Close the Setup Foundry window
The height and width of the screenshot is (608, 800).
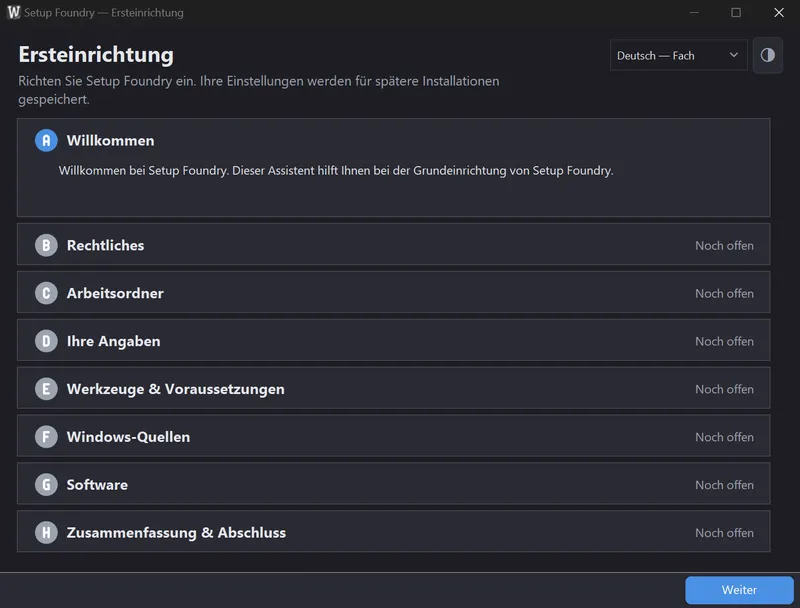point(779,12)
